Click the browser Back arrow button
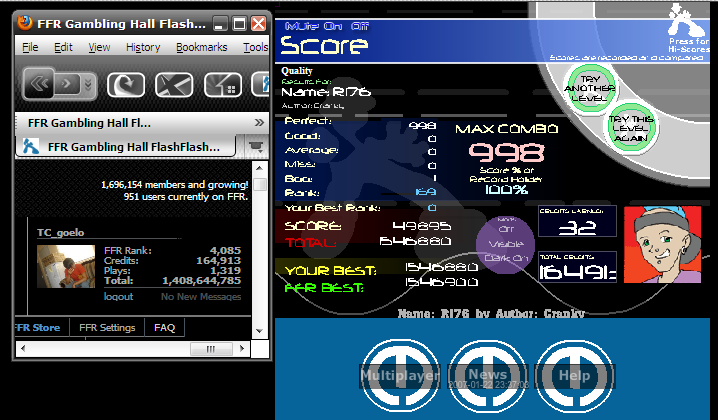The height and width of the screenshot is (420, 718). click(x=38, y=83)
